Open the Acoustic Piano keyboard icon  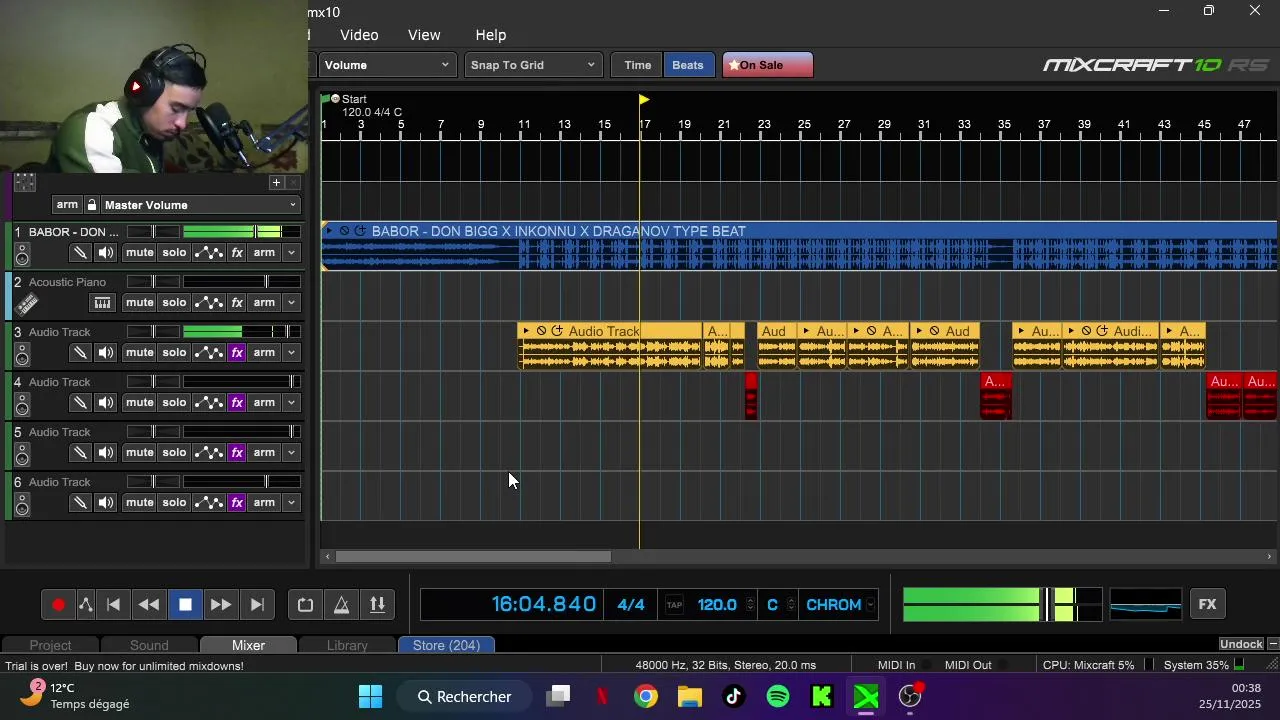[102, 303]
